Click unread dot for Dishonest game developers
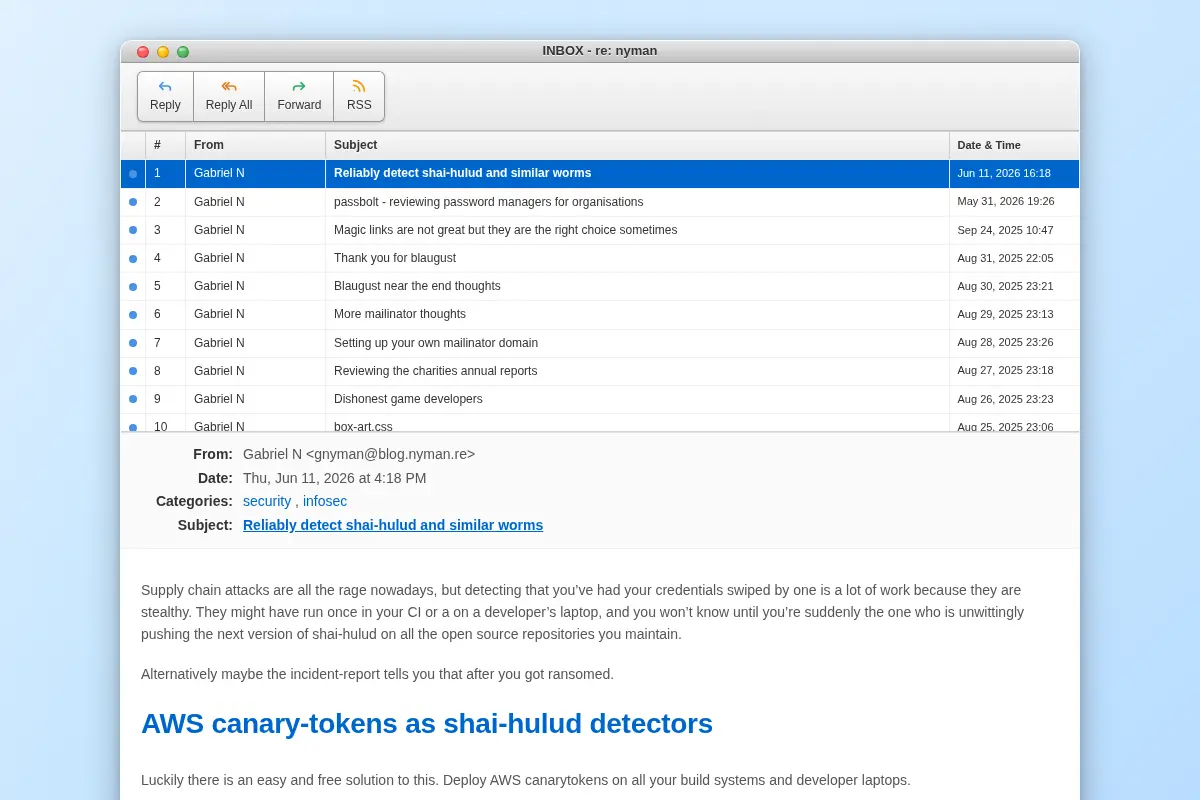Viewport: 1200px width, 800px height. click(x=133, y=399)
